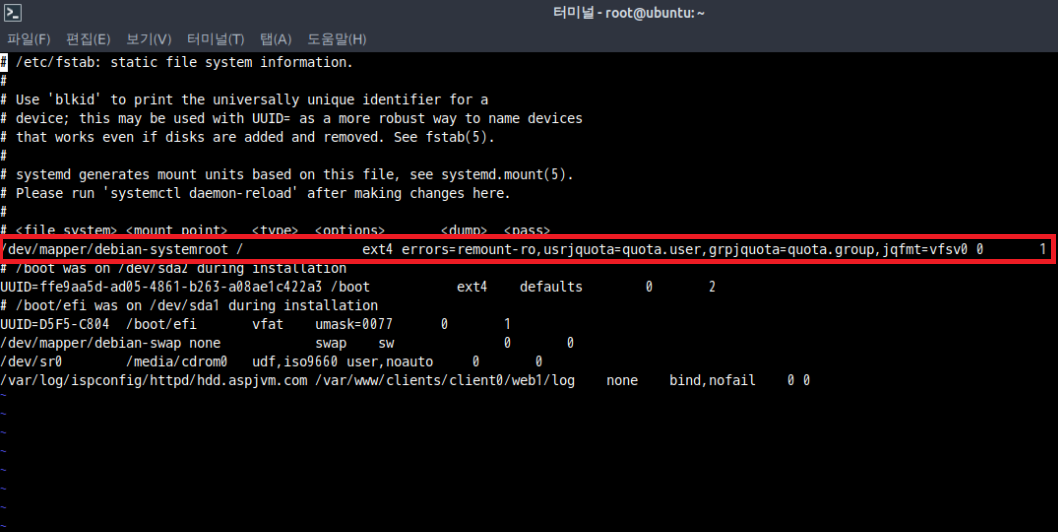Open the 보기(V) menu
The height and width of the screenshot is (532, 1058).
tap(148, 39)
